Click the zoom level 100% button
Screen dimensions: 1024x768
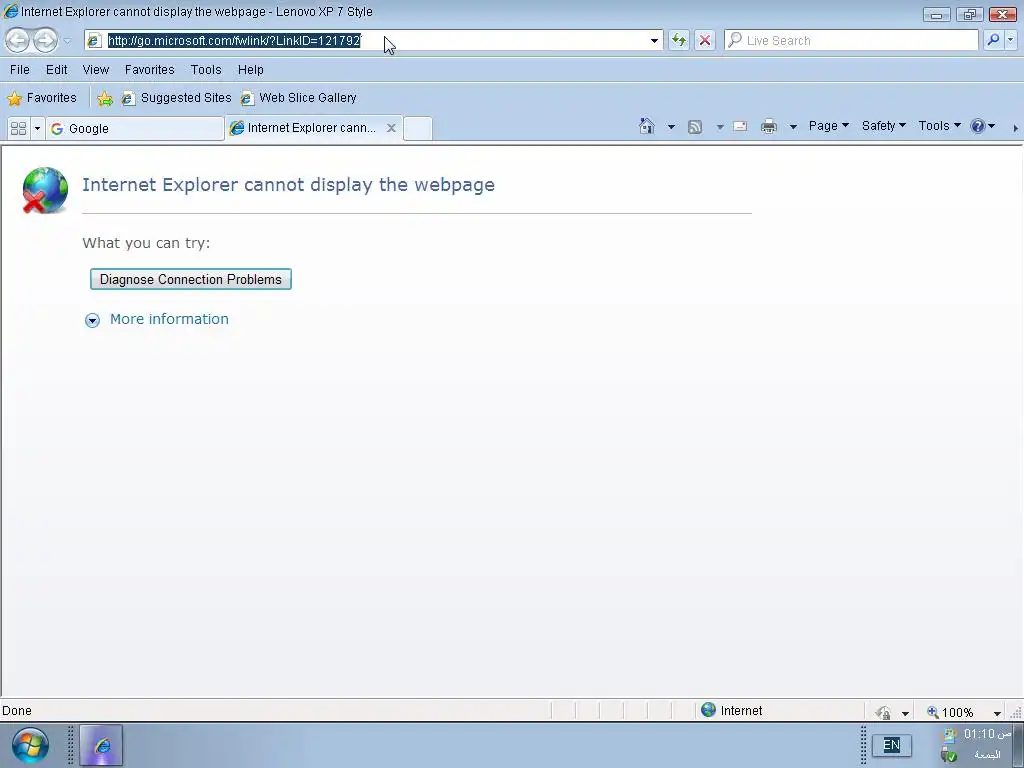point(950,712)
